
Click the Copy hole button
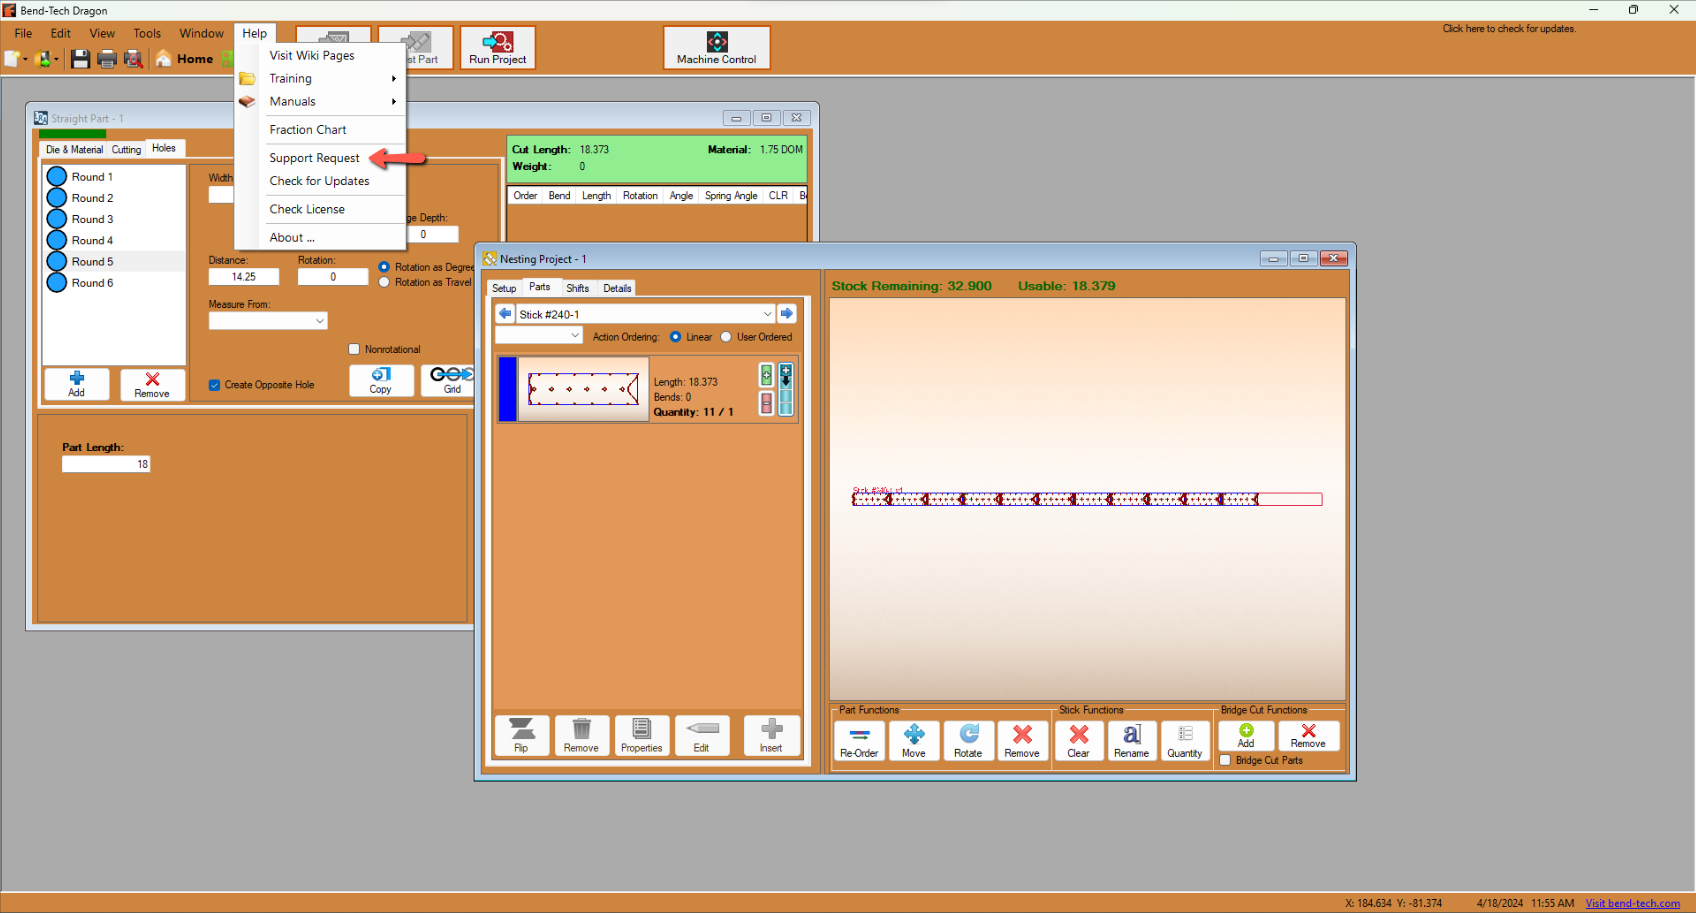[x=381, y=381]
